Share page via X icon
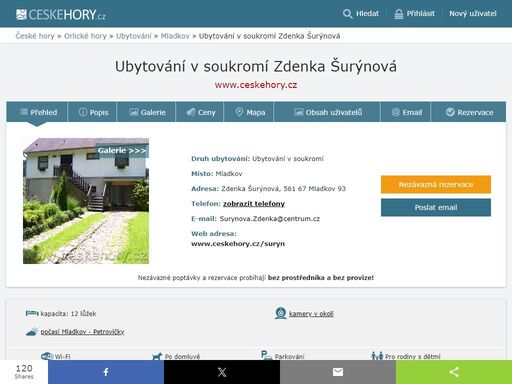The height and width of the screenshot is (384, 512). (x=222, y=372)
